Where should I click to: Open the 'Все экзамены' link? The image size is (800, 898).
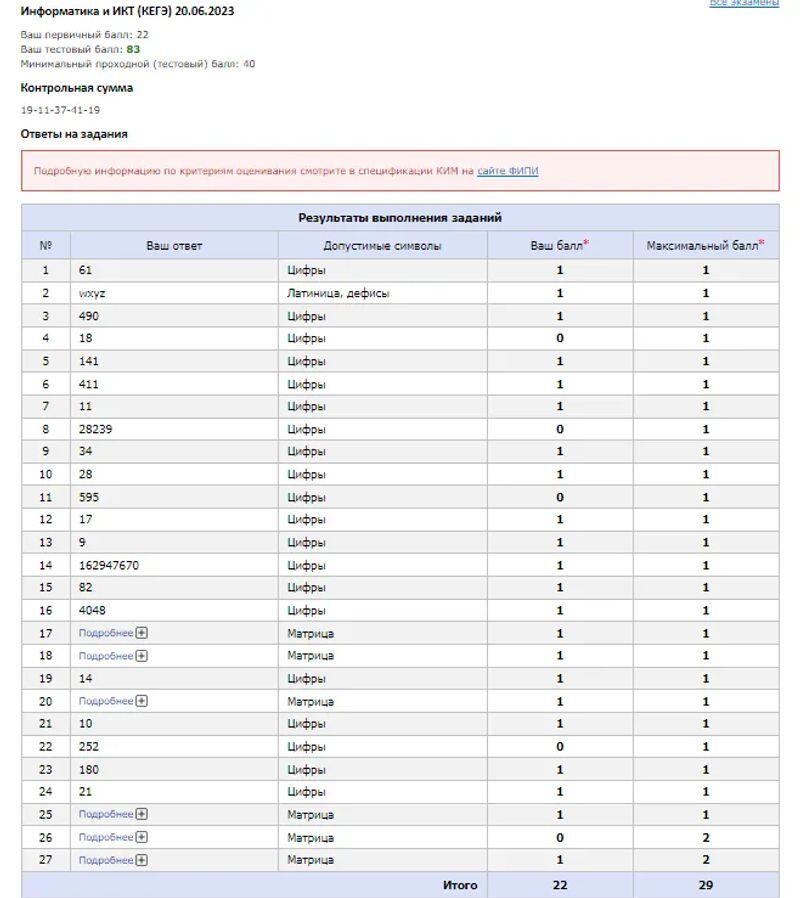[743, 4]
